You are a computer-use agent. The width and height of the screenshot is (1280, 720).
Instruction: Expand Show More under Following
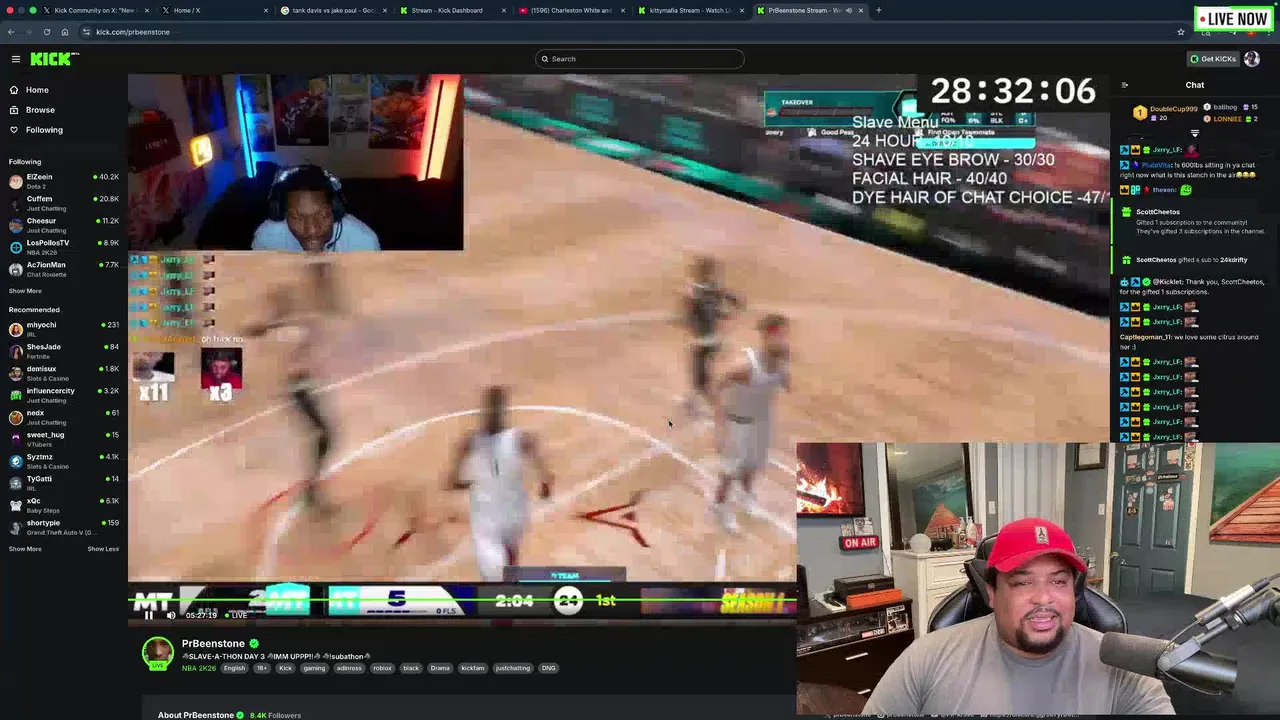(x=25, y=291)
